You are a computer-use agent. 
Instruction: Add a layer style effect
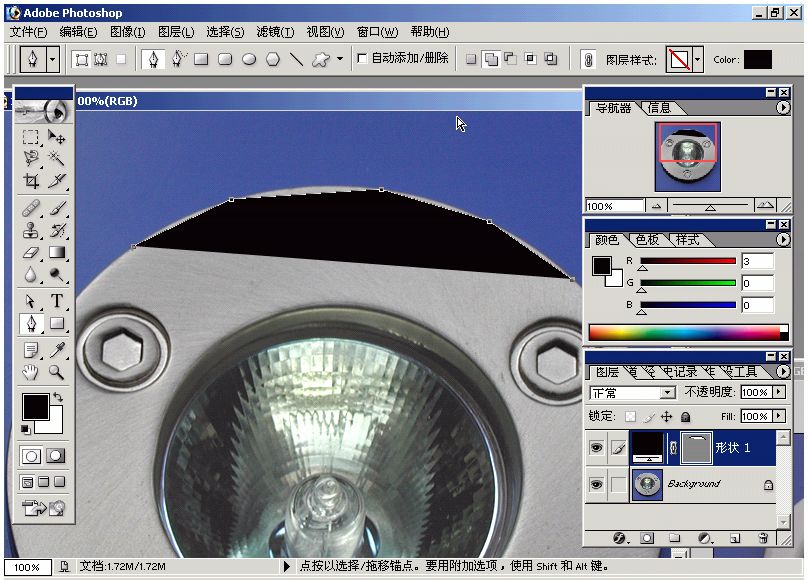pyautogui.click(x=619, y=538)
